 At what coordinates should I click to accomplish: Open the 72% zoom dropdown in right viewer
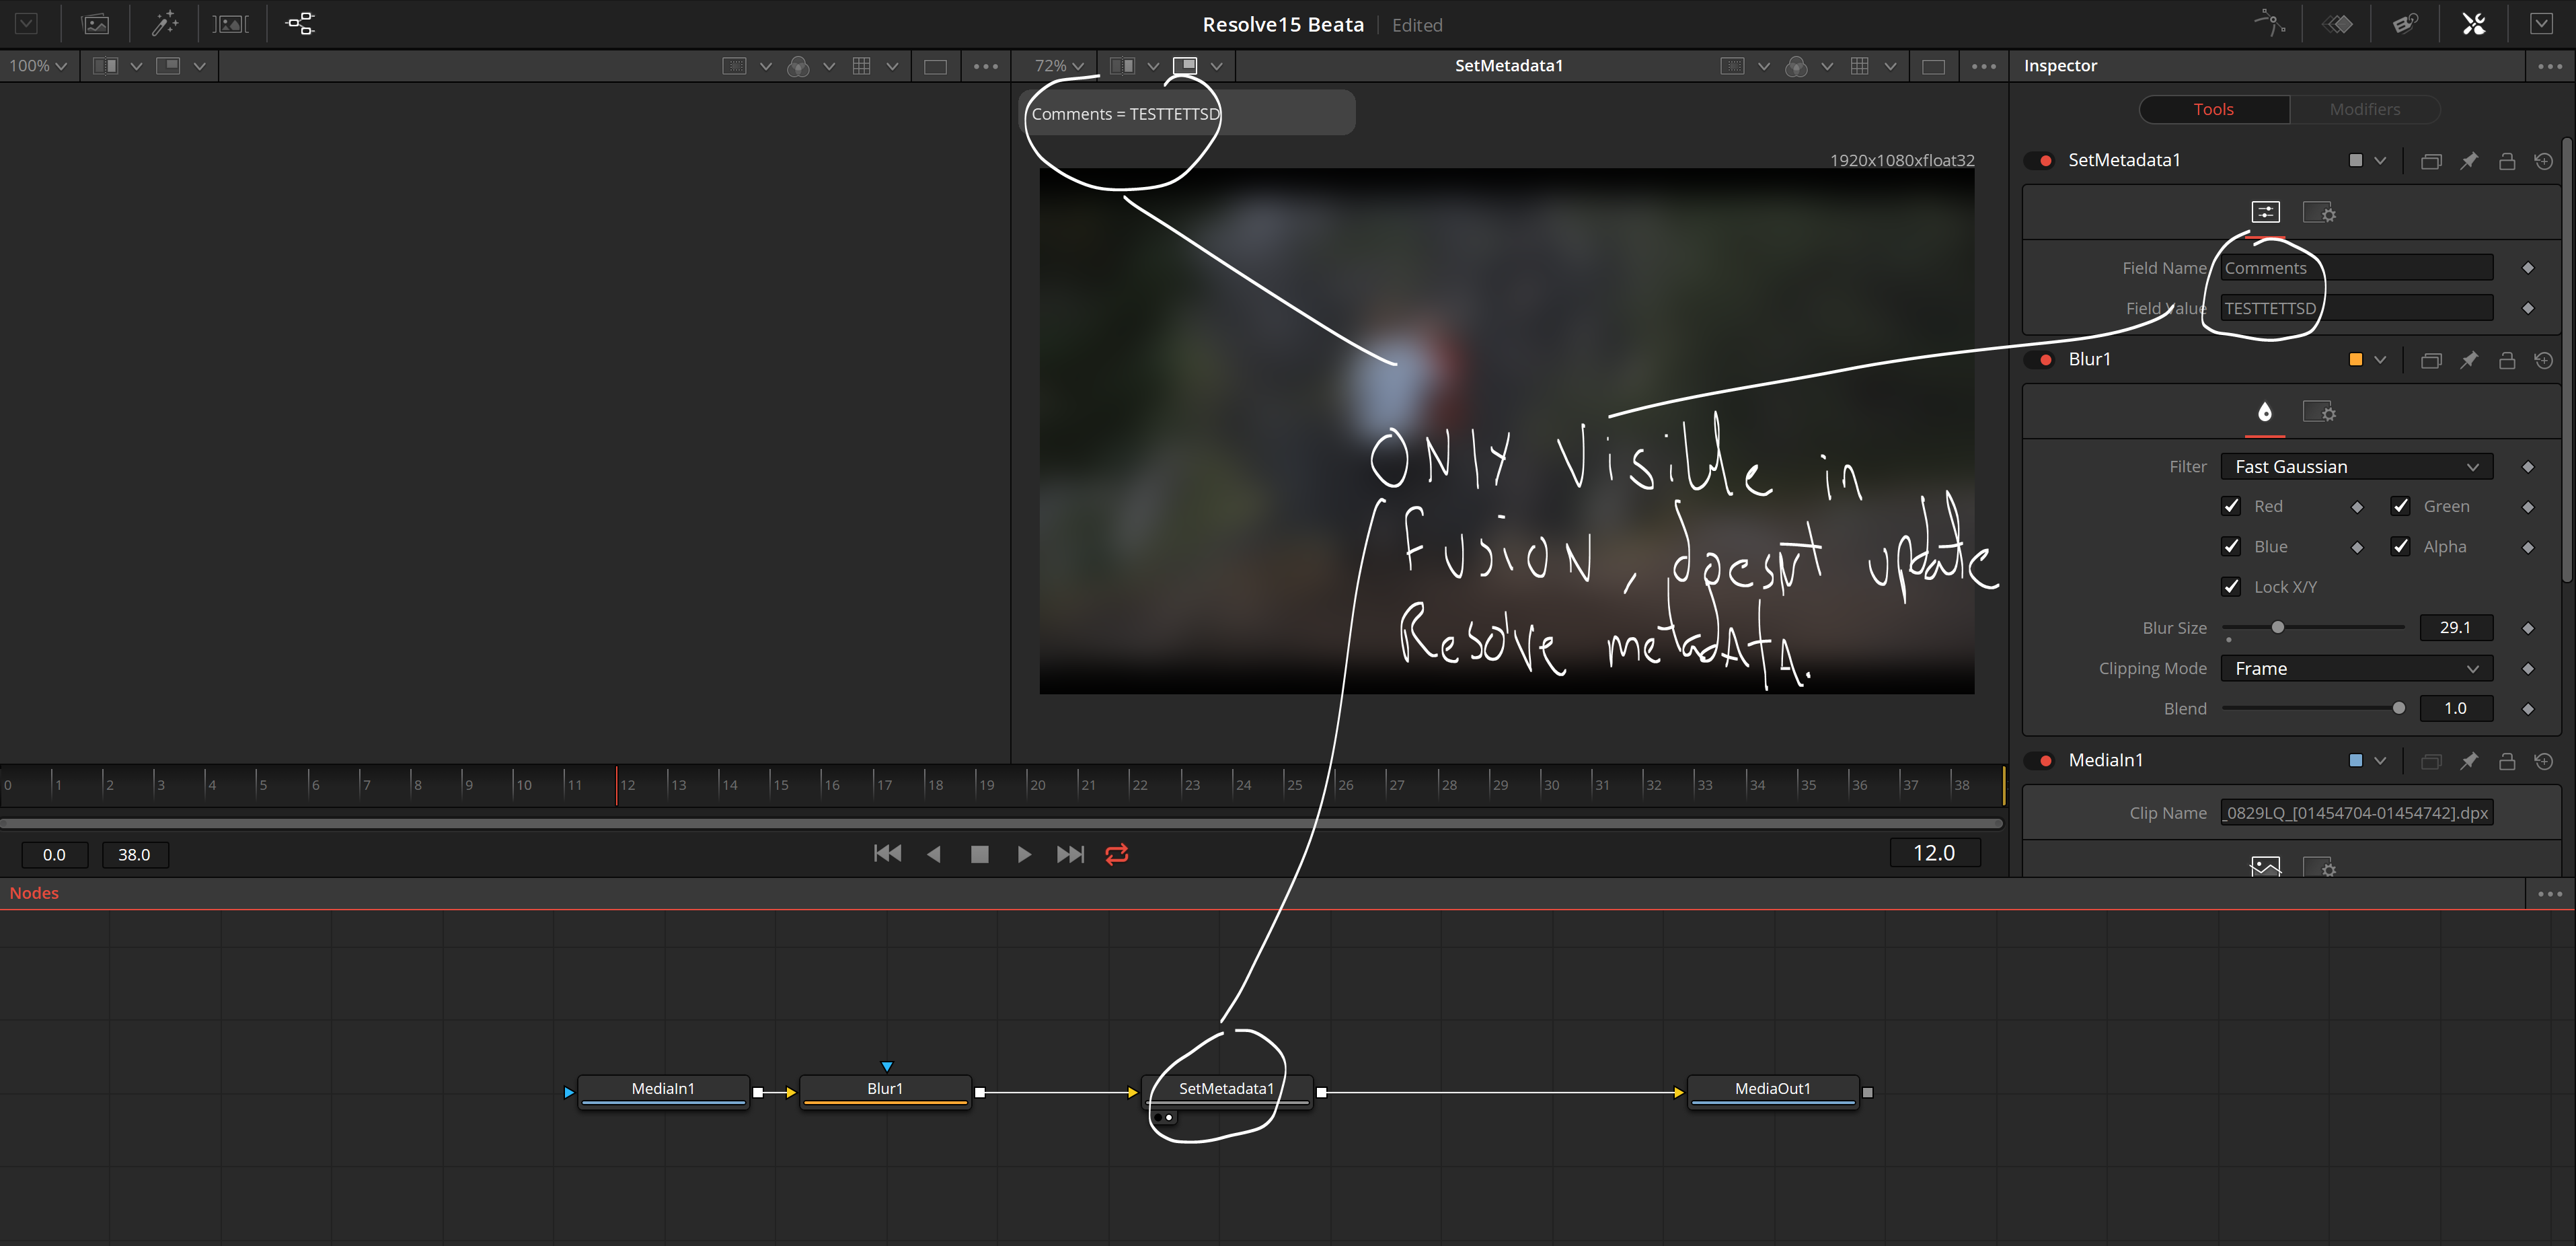click(1059, 66)
